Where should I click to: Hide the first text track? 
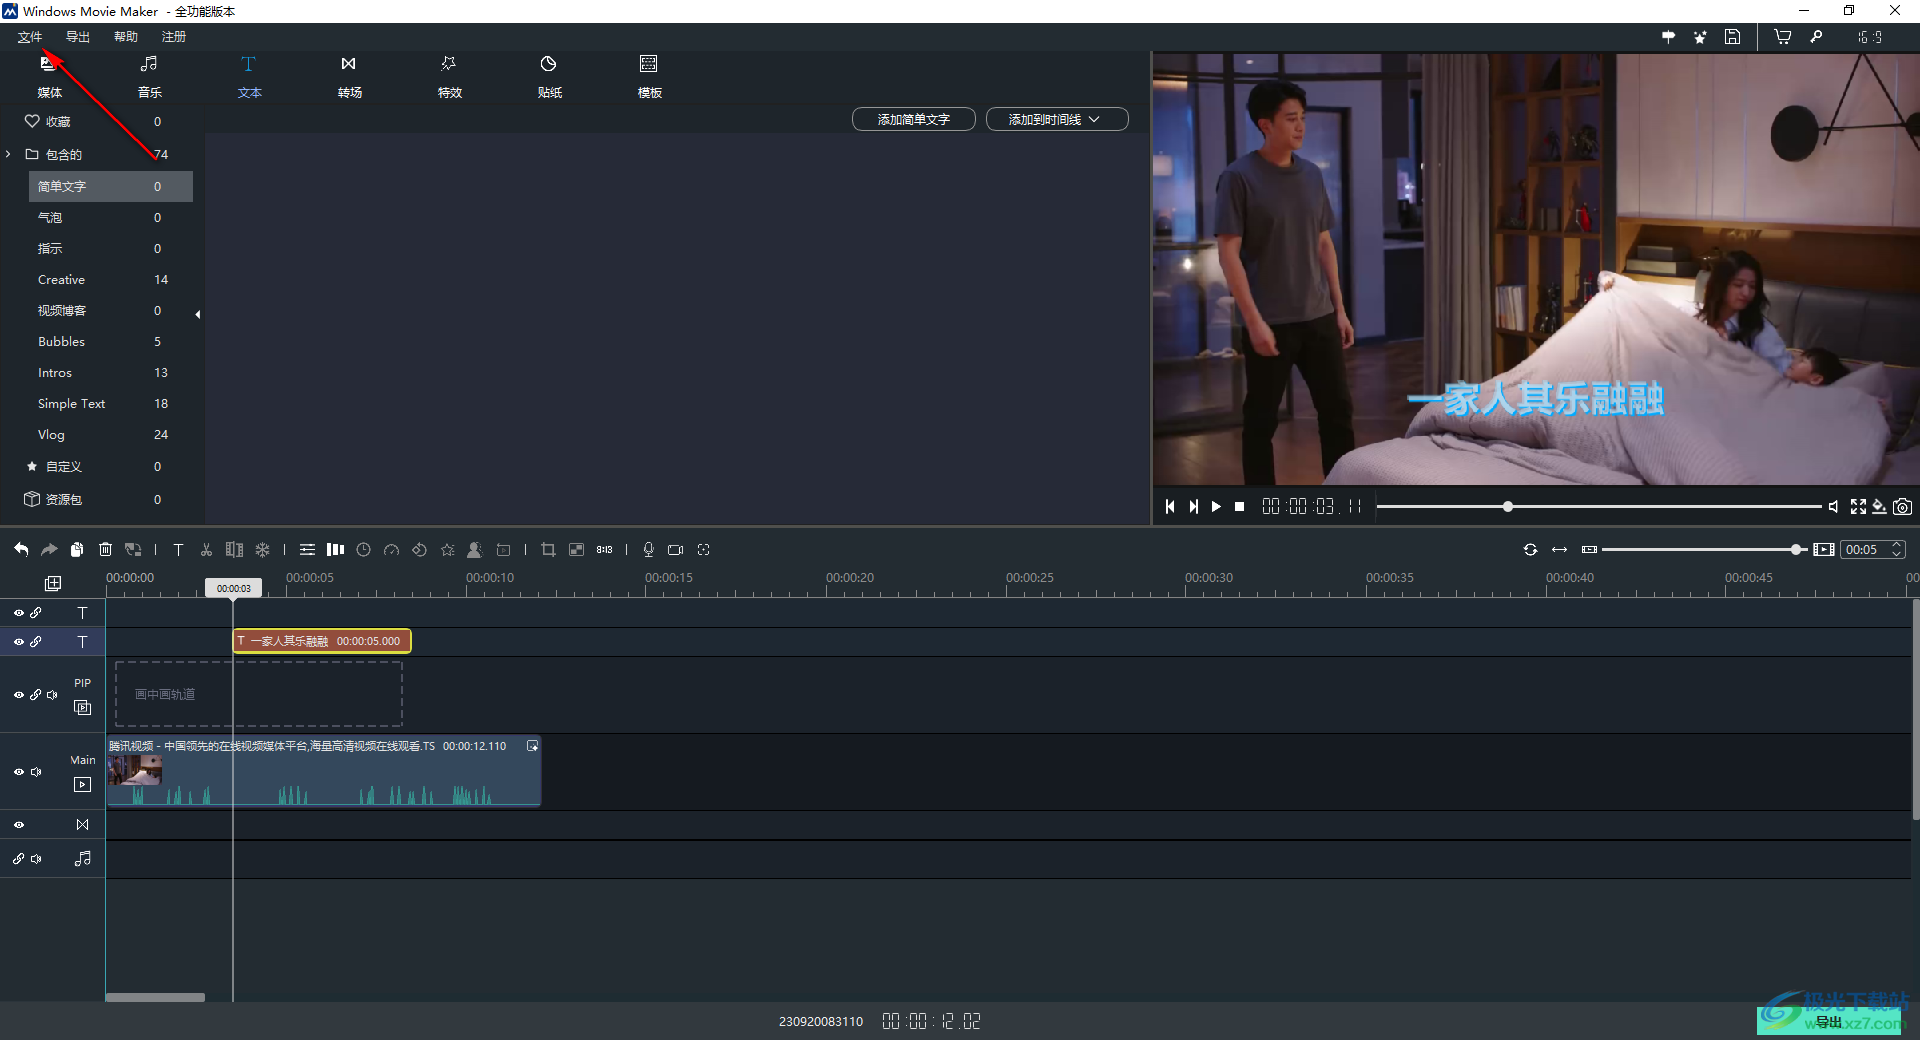(x=18, y=613)
